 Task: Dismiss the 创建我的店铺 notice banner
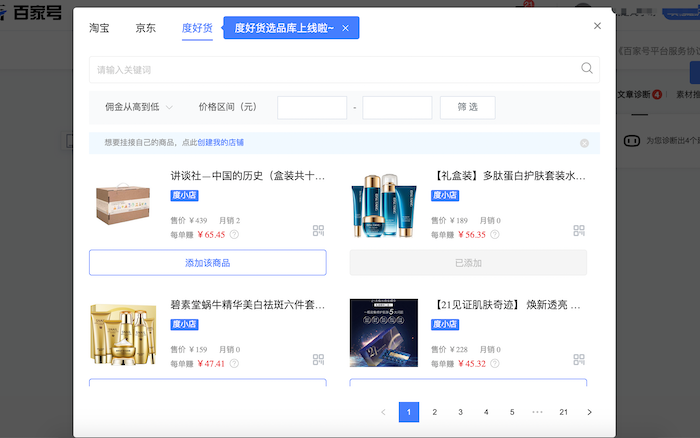584,143
